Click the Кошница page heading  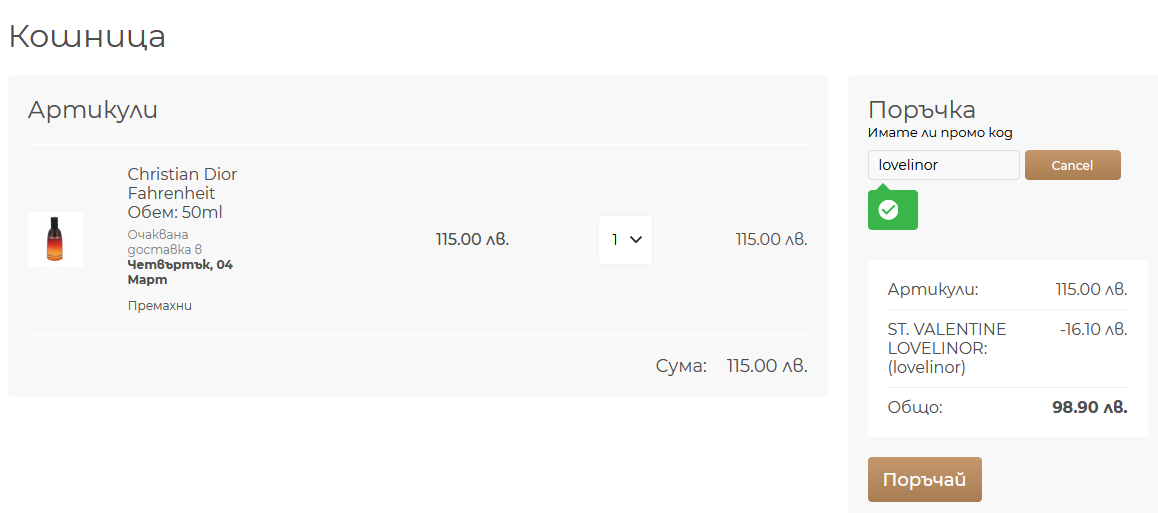click(x=87, y=37)
